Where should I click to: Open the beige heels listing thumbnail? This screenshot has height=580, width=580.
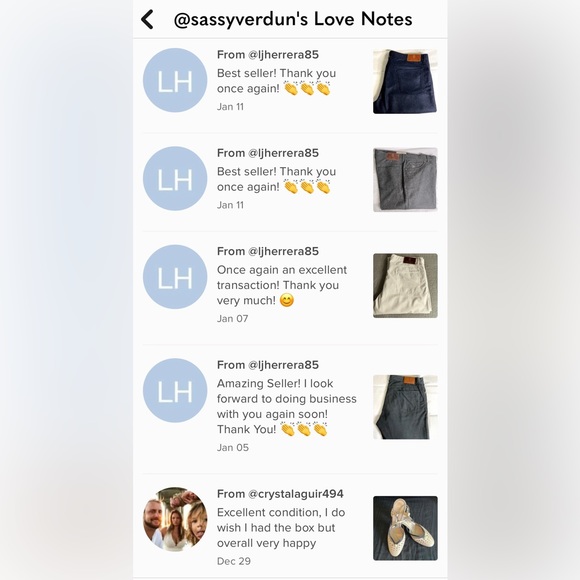tap(405, 528)
